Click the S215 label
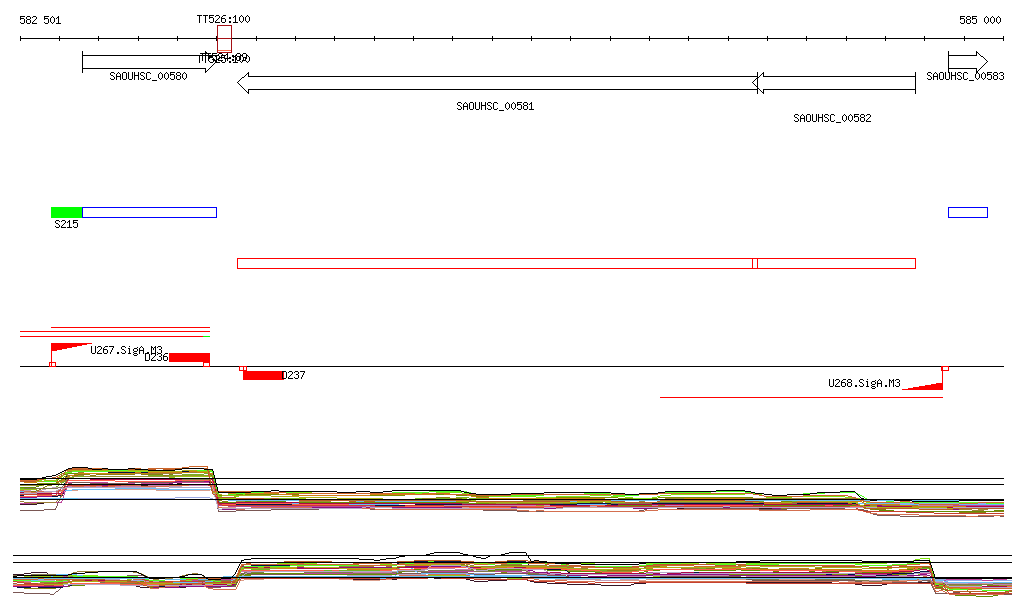Screen dimensions: 1024x611 (67, 225)
